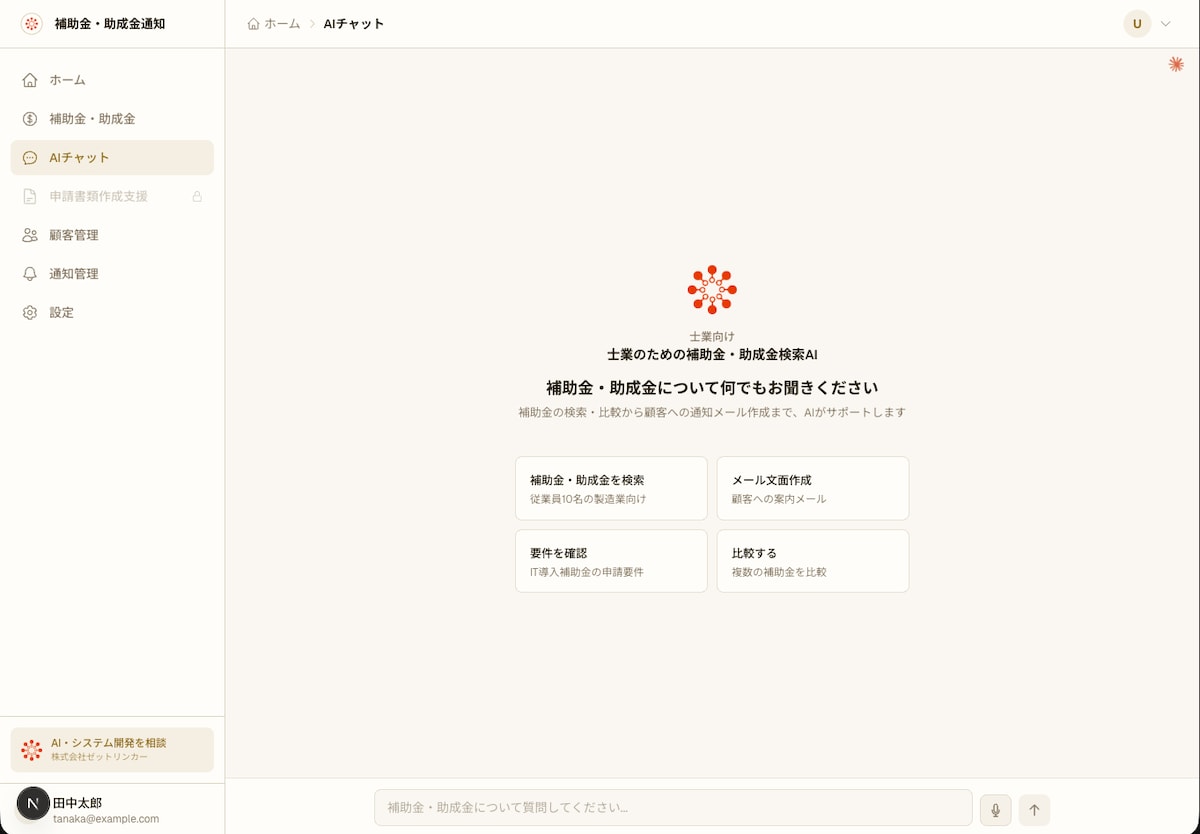
Task: Click the 補助金・助成金通知 app title
Action: pyautogui.click(x=110, y=24)
